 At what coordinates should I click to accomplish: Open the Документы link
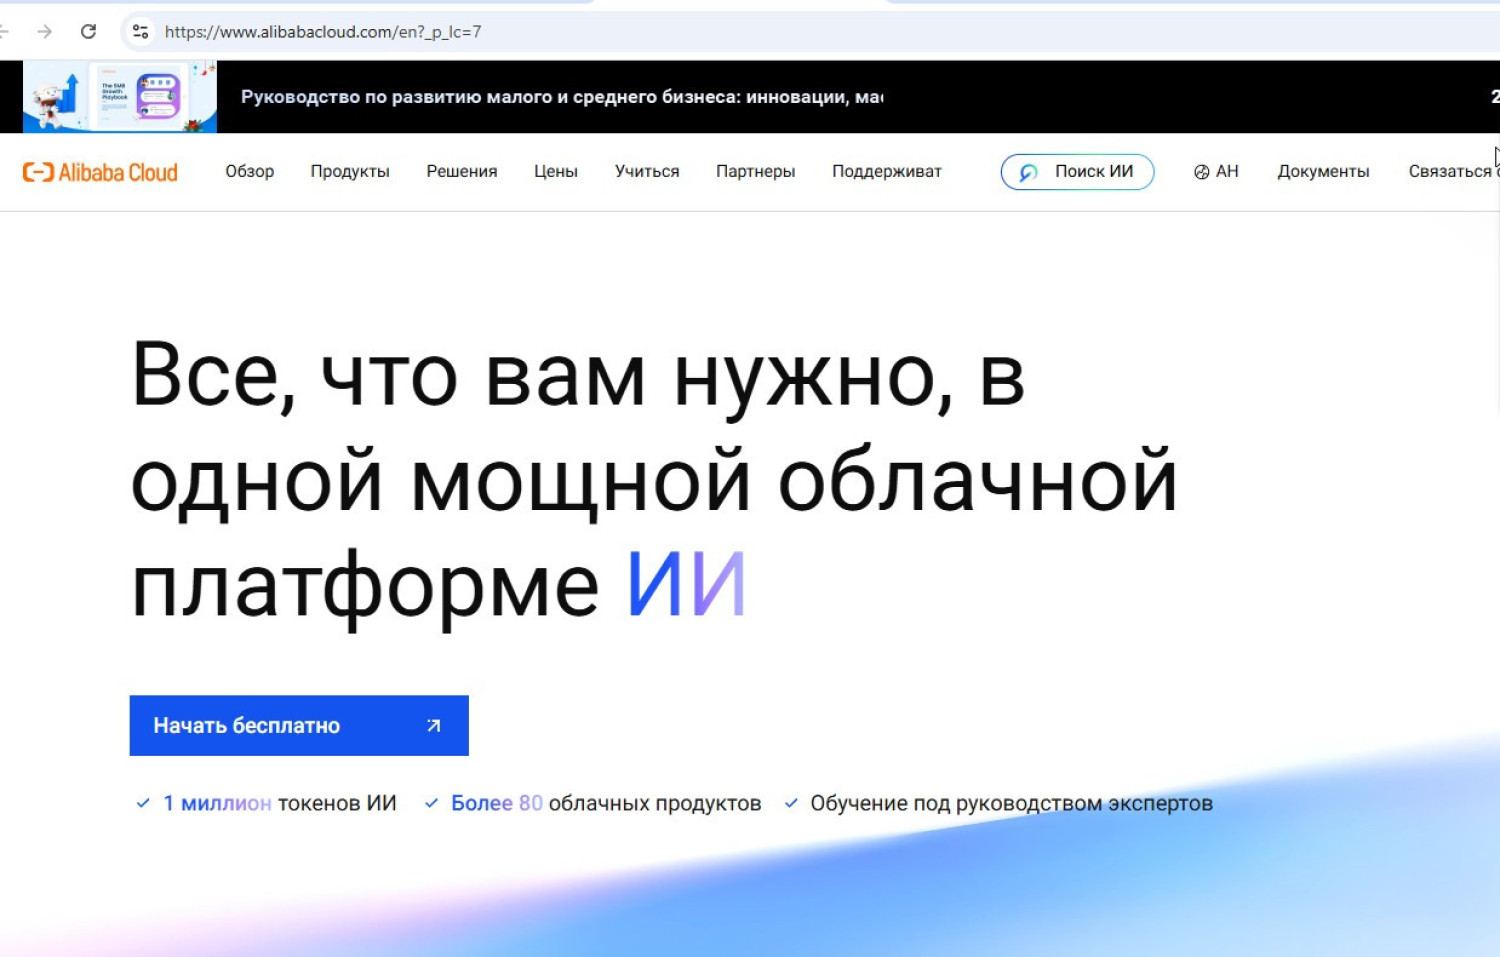click(1323, 172)
